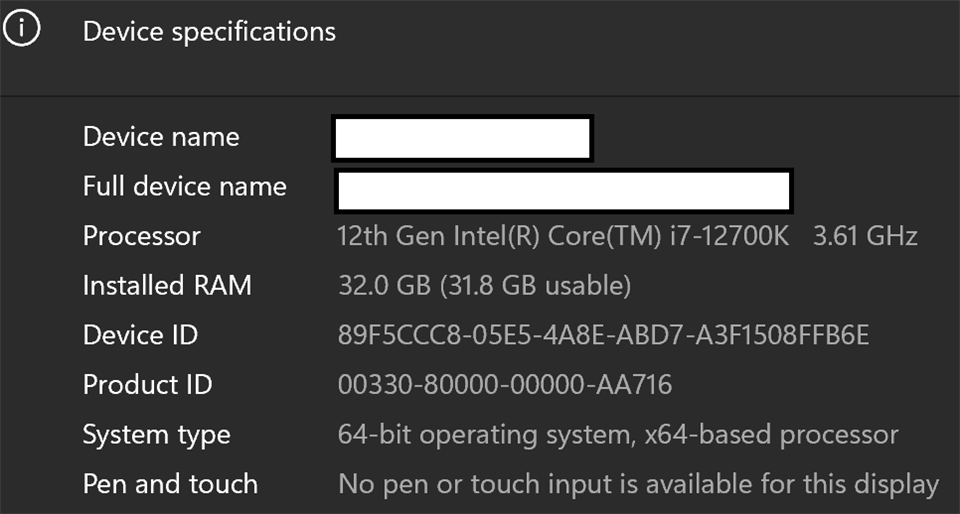Click the Pen and touch label
This screenshot has width=960, height=514.
(x=170, y=484)
